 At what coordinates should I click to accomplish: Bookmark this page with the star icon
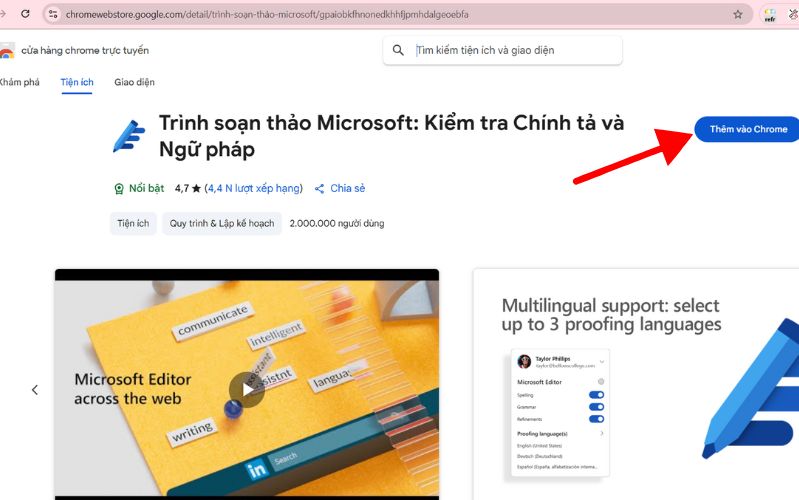click(737, 14)
